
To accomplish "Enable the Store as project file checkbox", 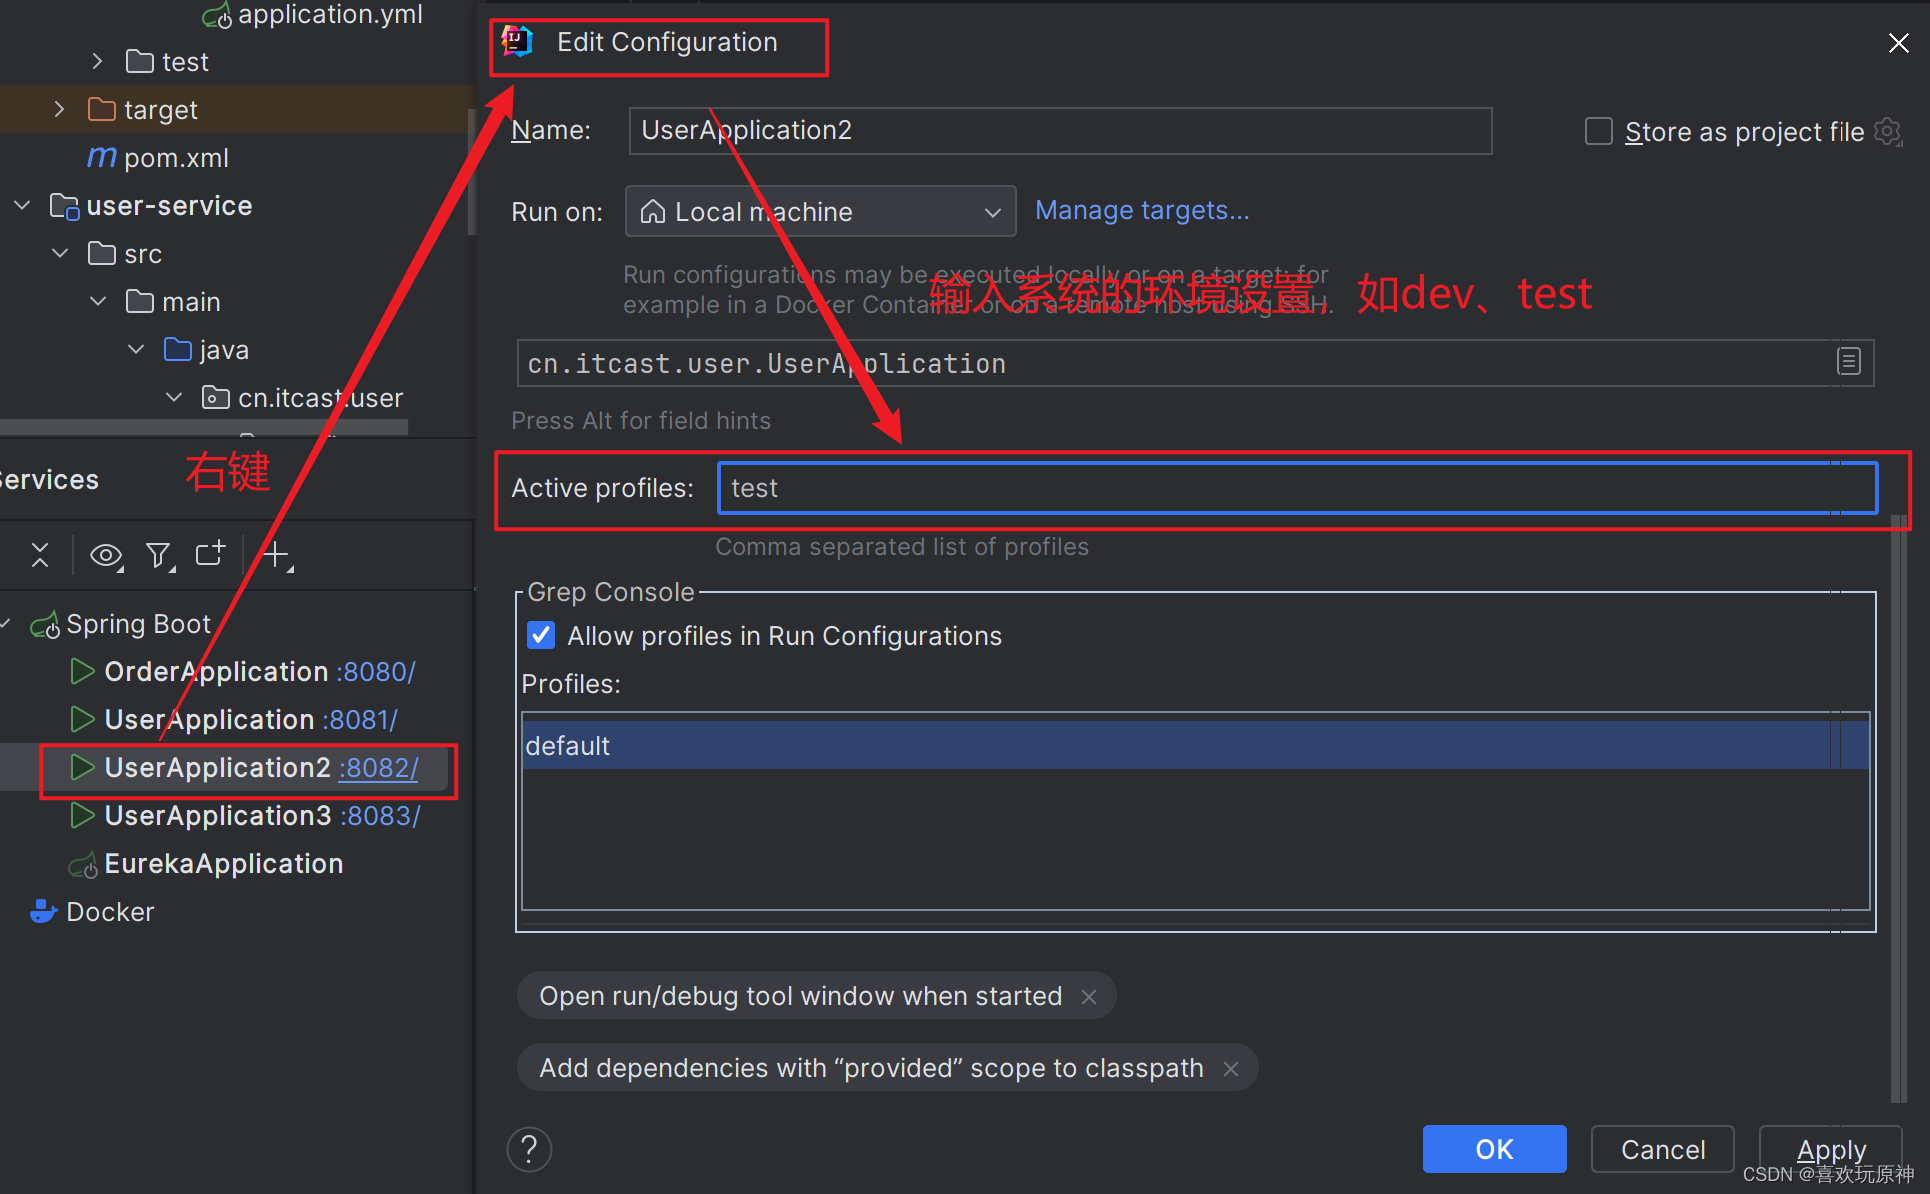I will (x=1598, y=132).
